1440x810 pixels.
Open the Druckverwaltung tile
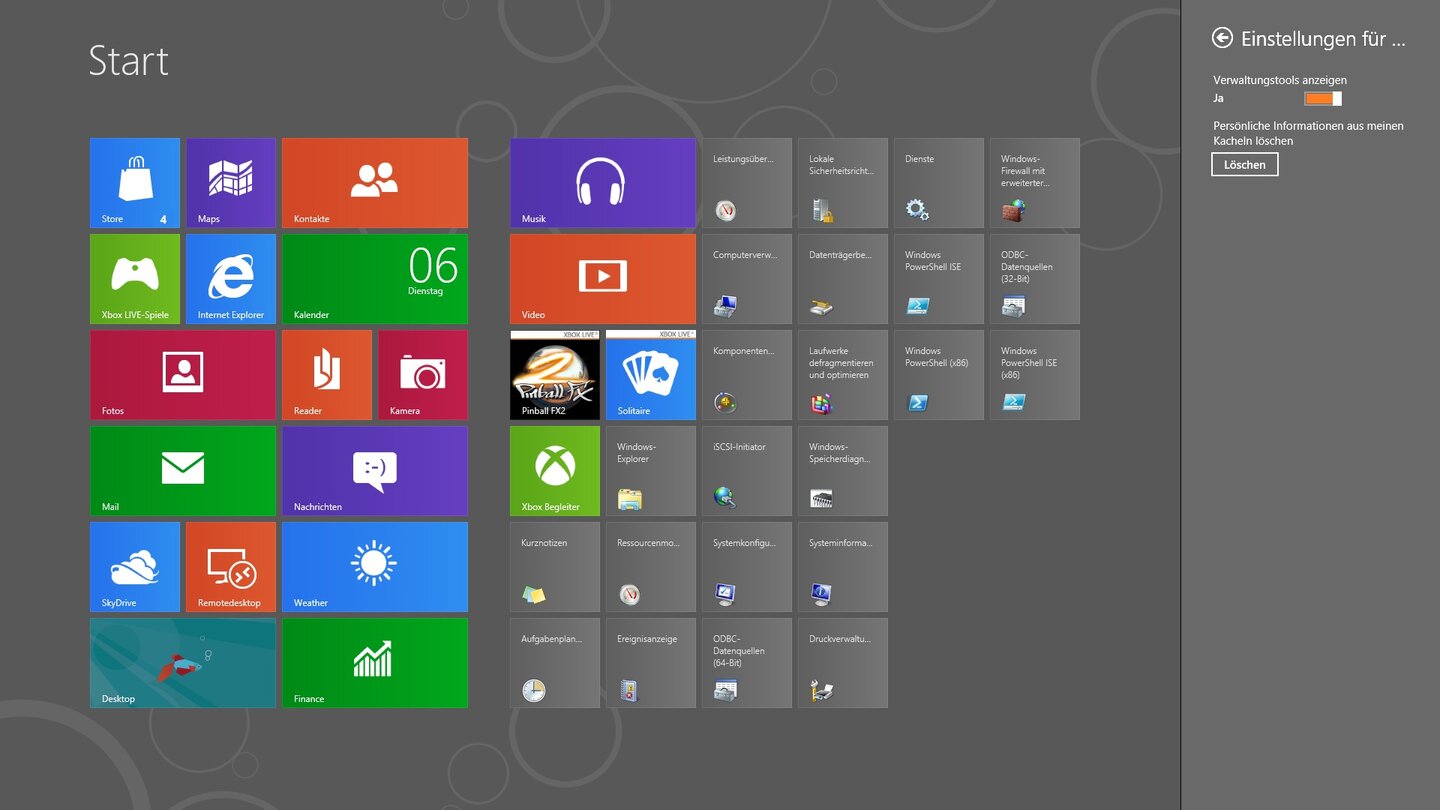843,663
